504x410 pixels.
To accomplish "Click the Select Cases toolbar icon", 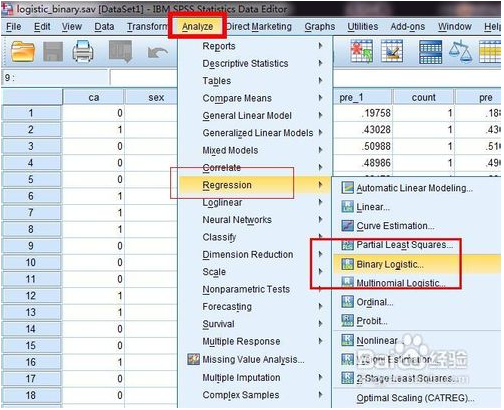I will [362, 51].
